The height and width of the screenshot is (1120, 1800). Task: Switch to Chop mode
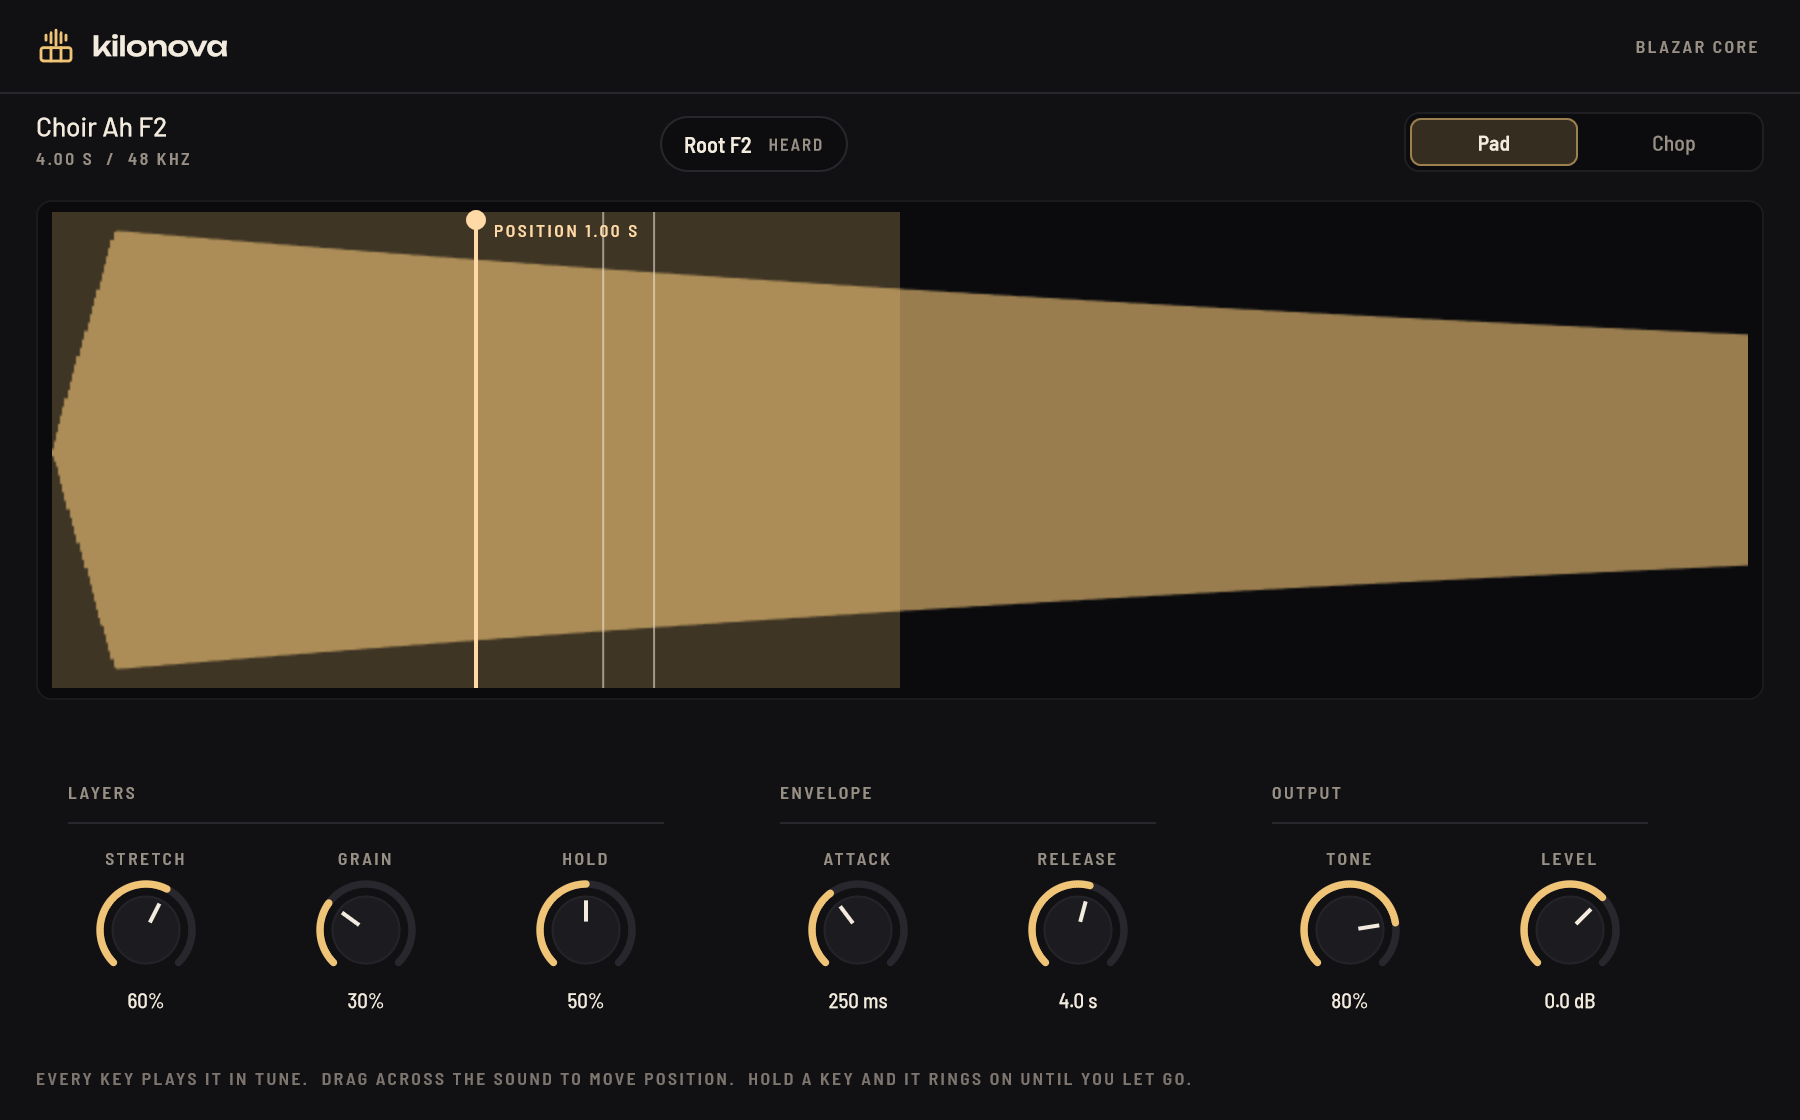coord(1673,143)
